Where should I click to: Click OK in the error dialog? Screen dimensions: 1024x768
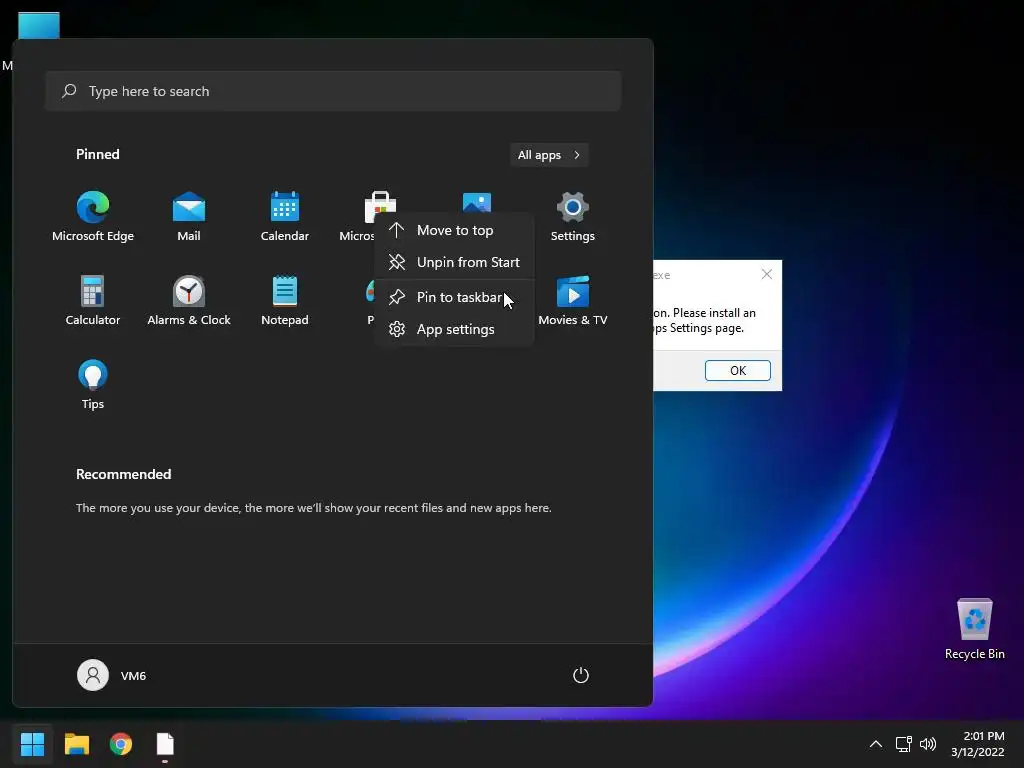737,370
